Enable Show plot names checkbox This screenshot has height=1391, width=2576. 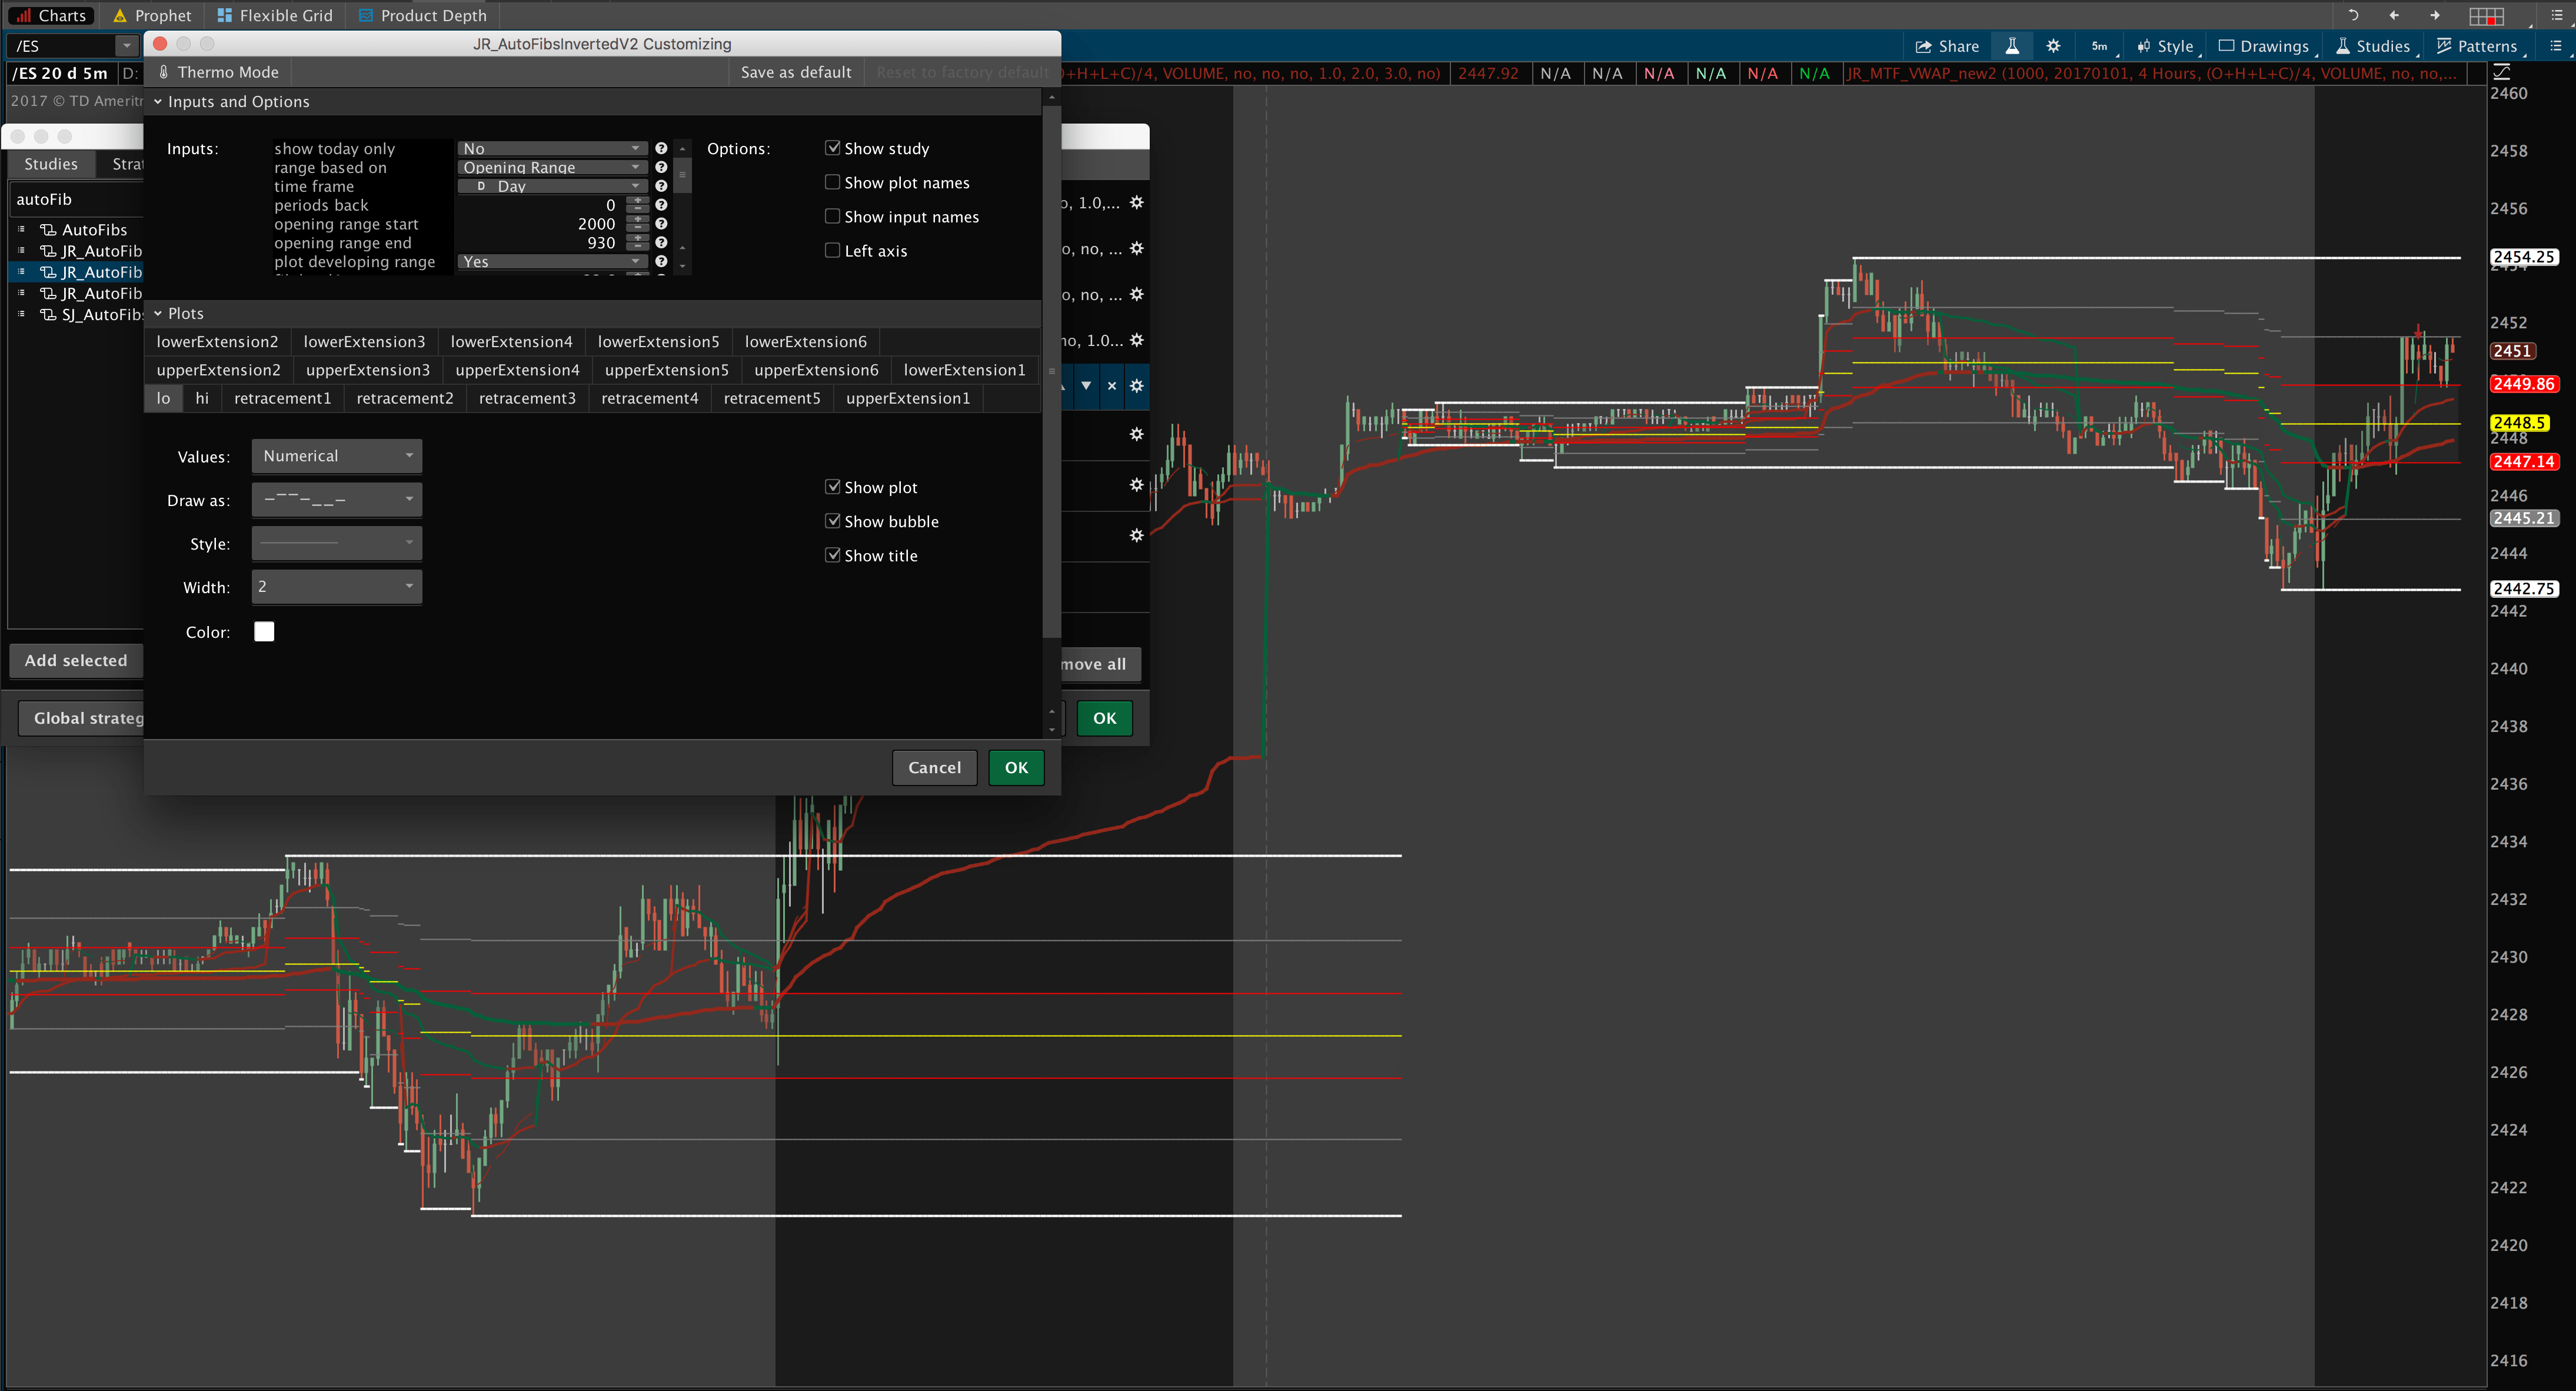(x=832, y=182)
